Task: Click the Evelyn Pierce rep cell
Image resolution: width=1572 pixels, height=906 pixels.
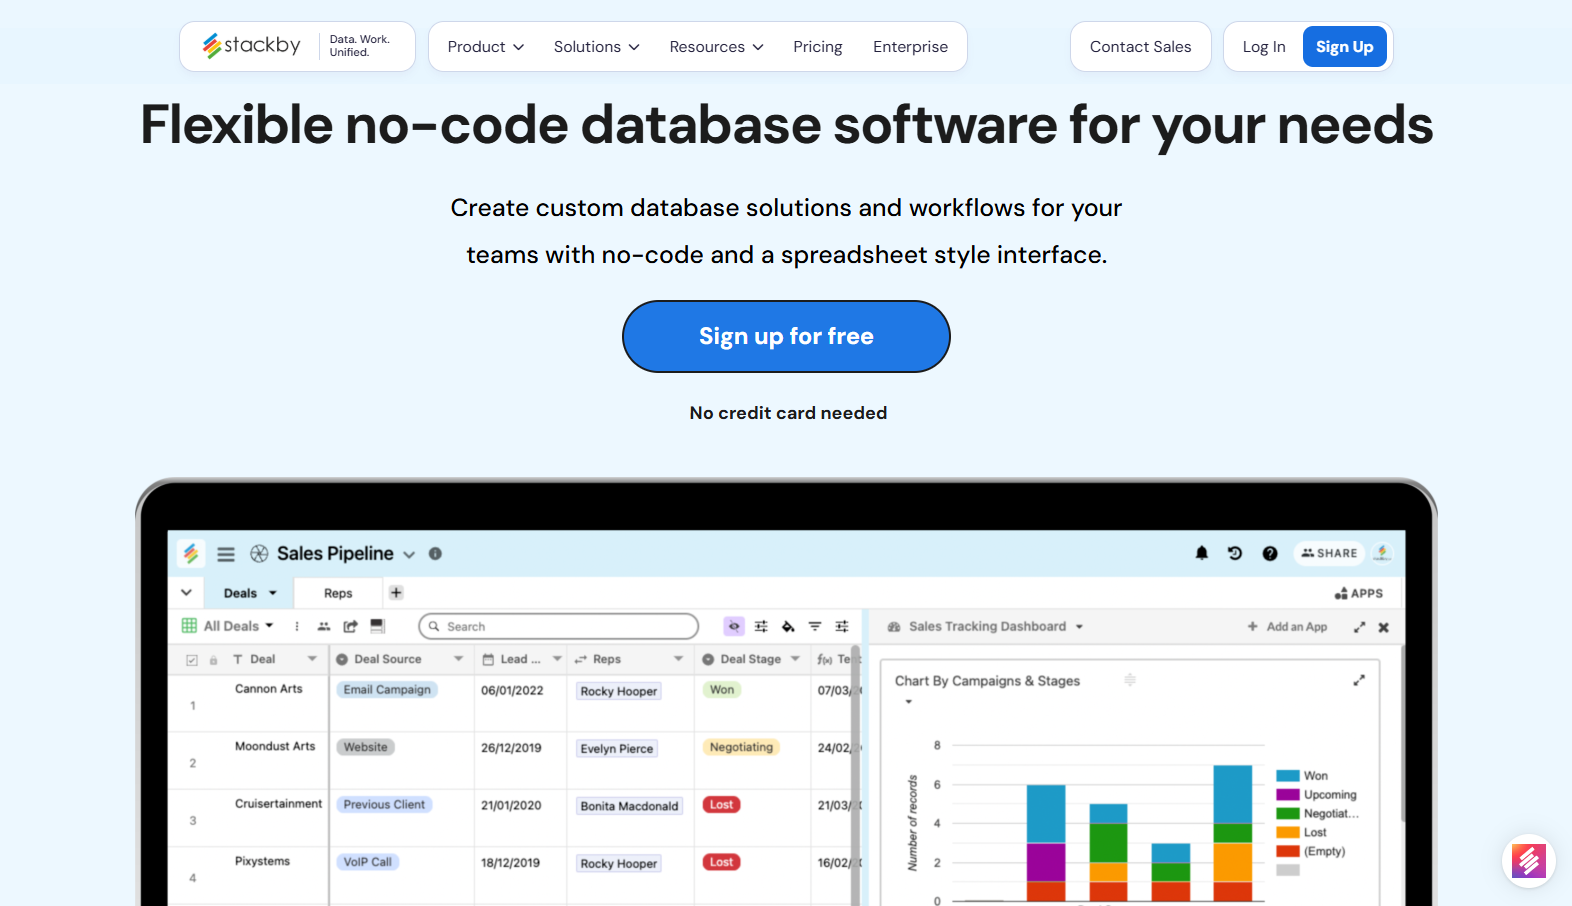Action: pyautogui.click(x=616, y=748)
